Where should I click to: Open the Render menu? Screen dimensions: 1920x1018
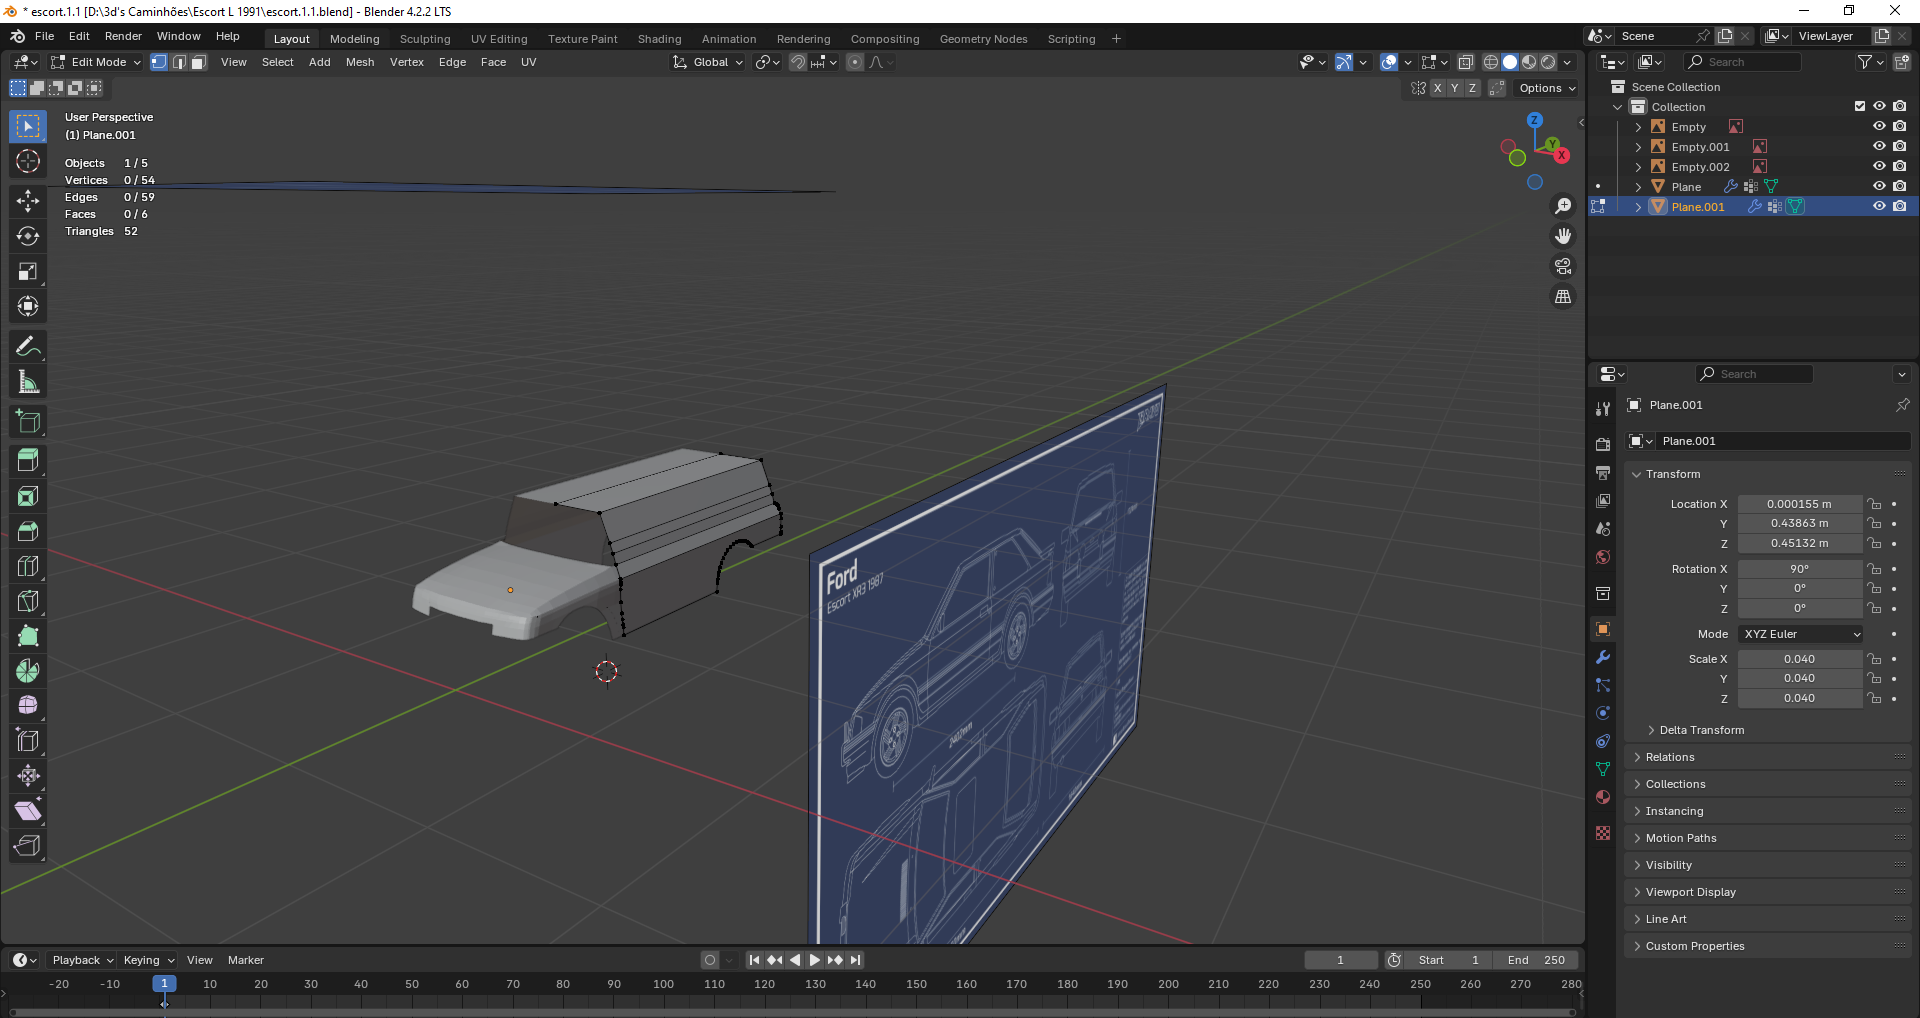tap(123, 36)
